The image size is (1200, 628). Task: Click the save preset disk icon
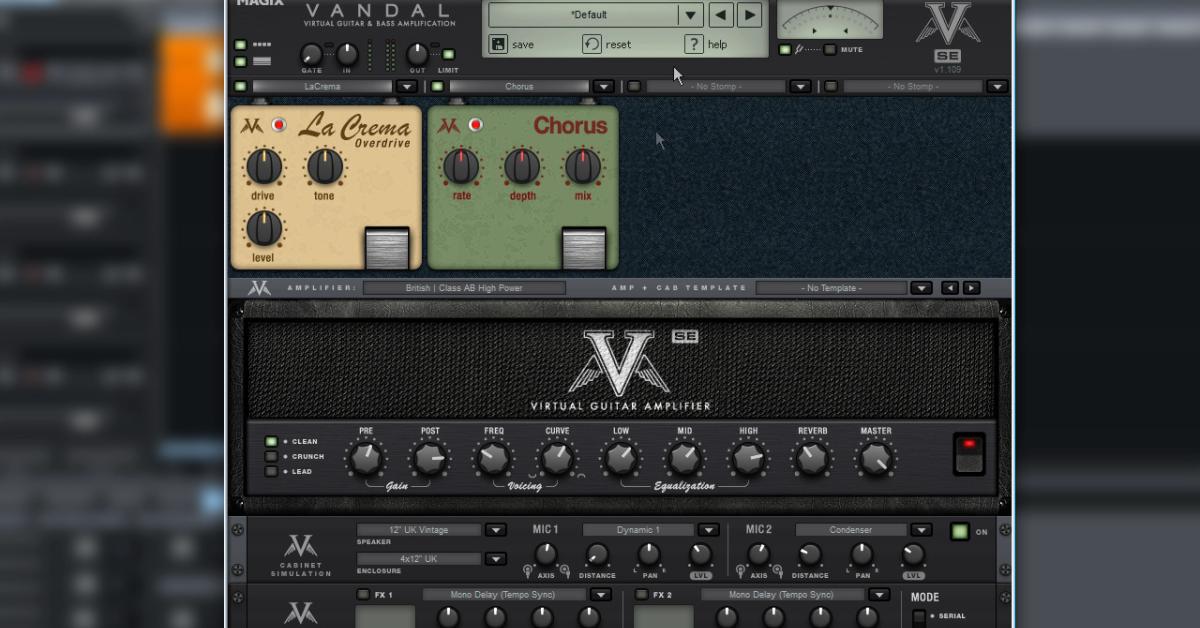[x=498, y=44]
